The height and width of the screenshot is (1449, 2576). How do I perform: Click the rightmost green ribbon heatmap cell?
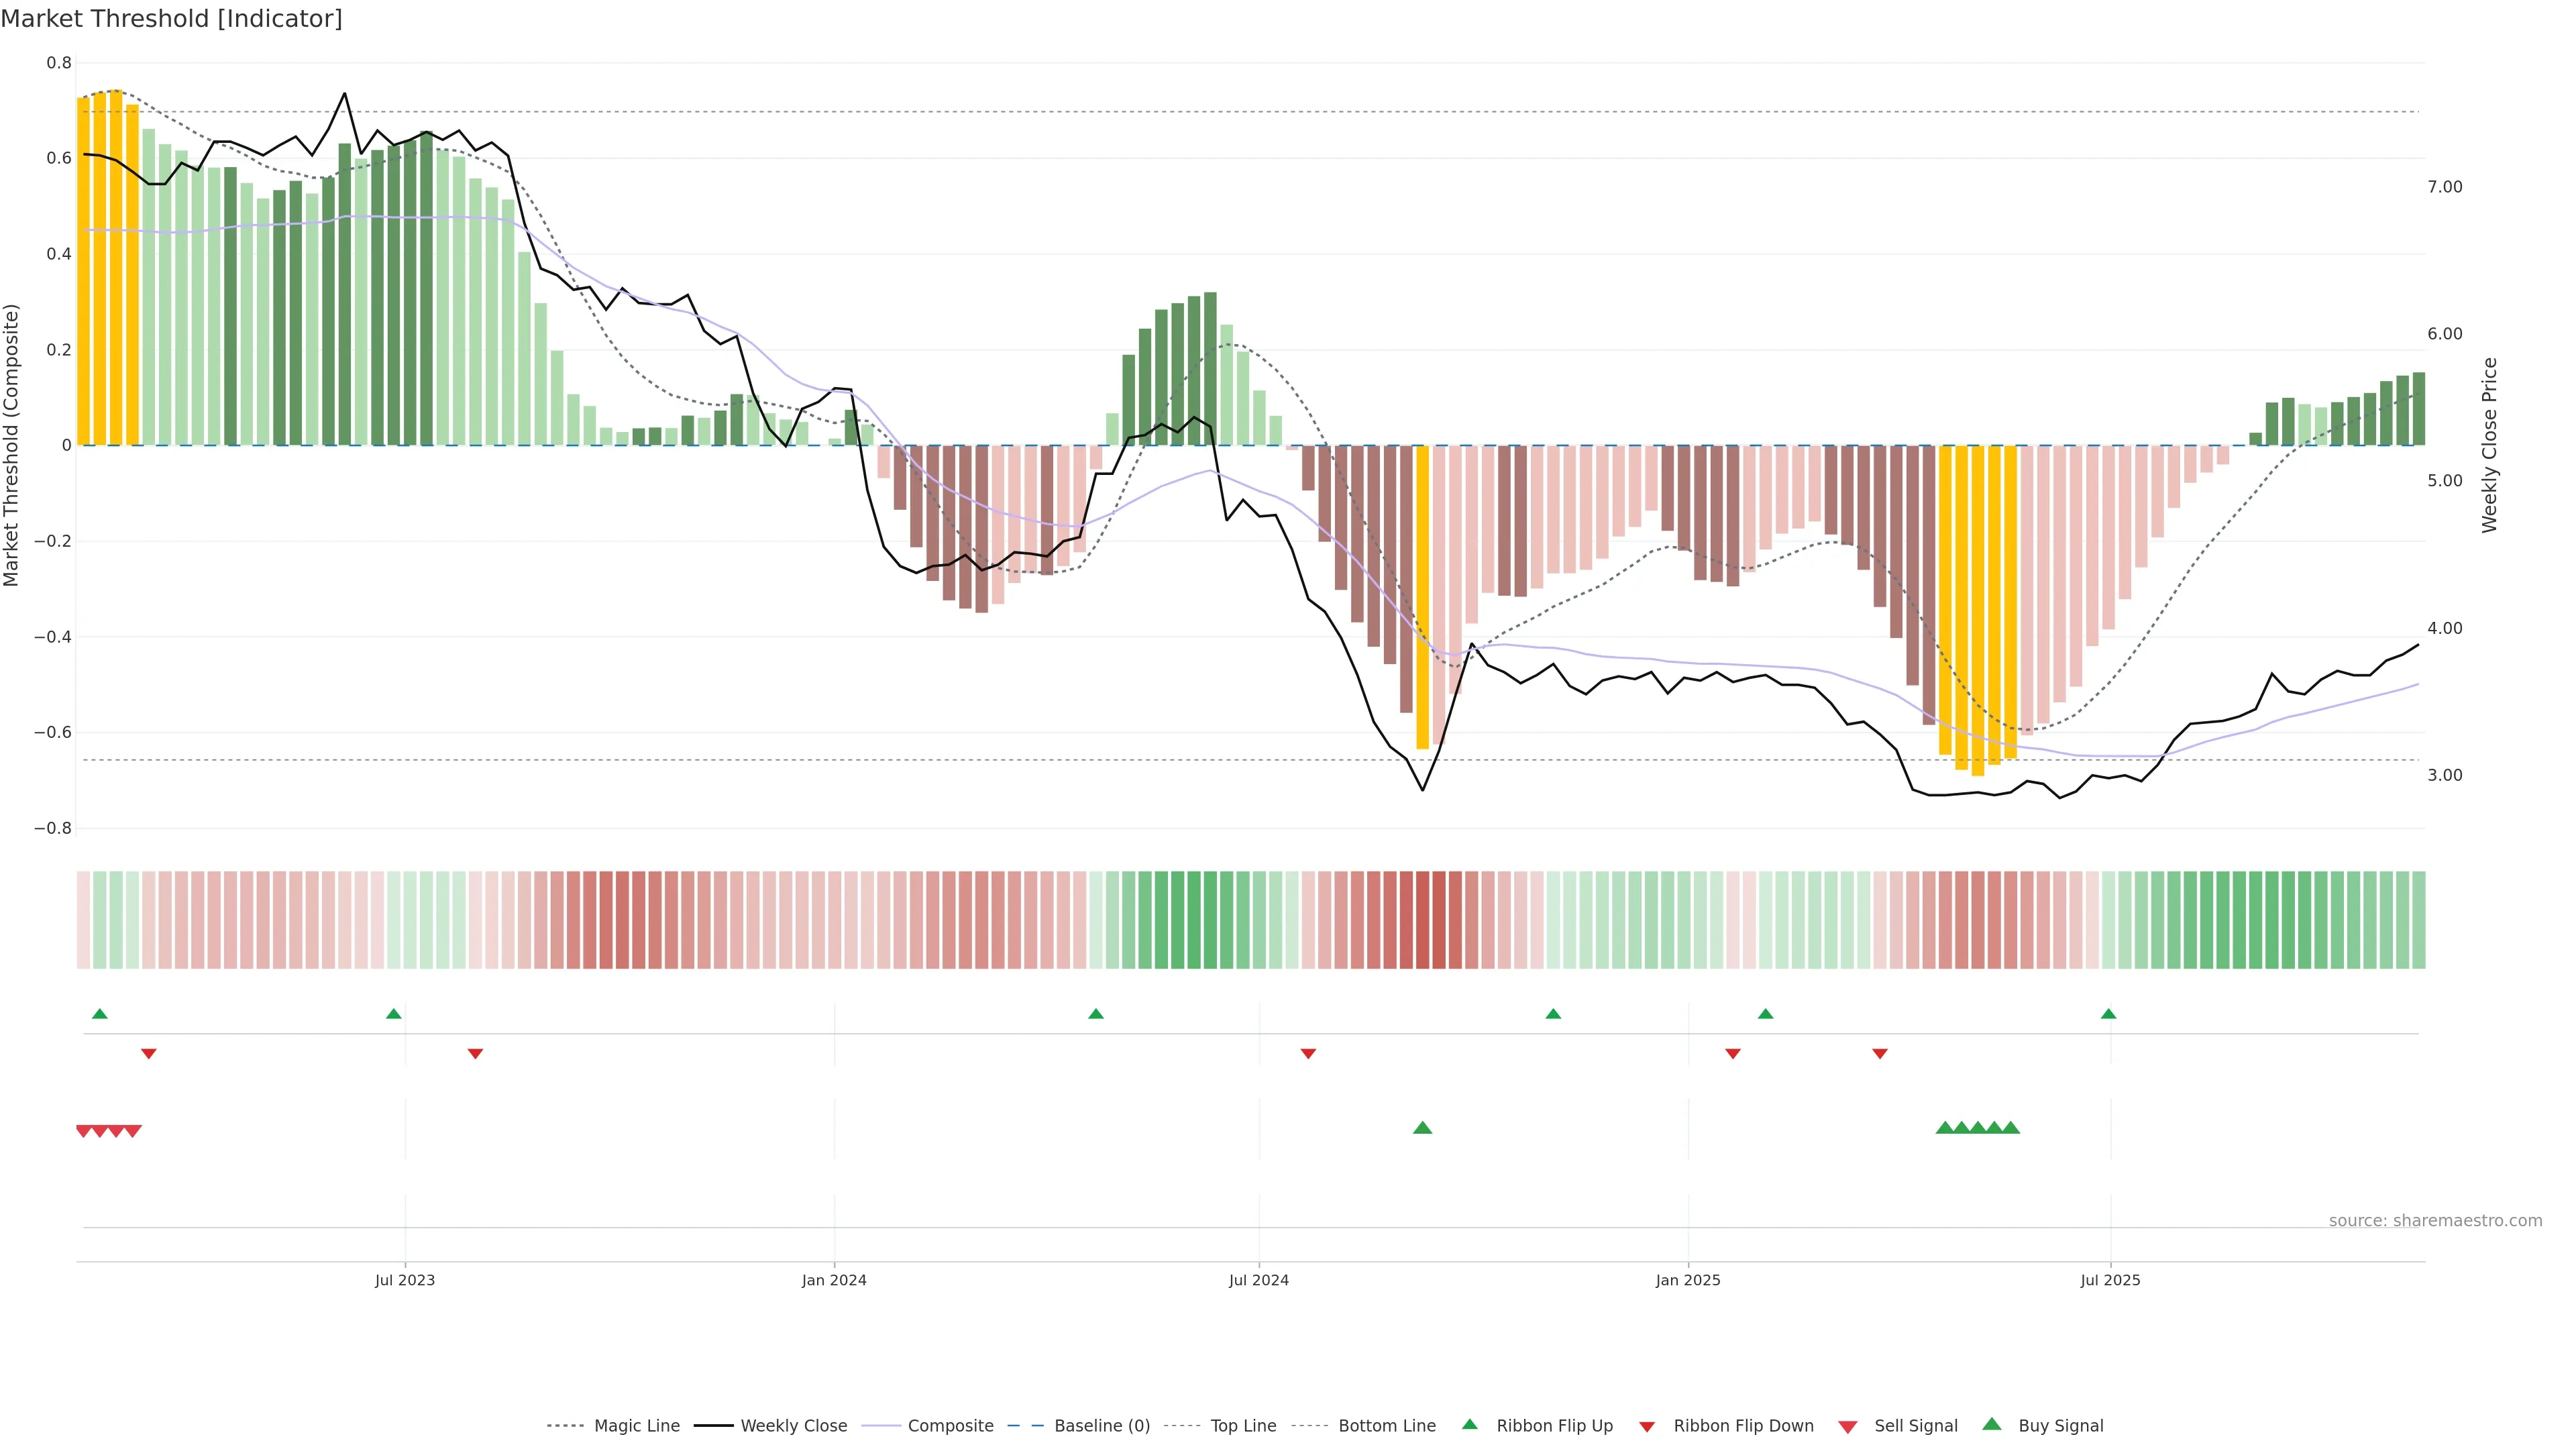point(2418,920)
